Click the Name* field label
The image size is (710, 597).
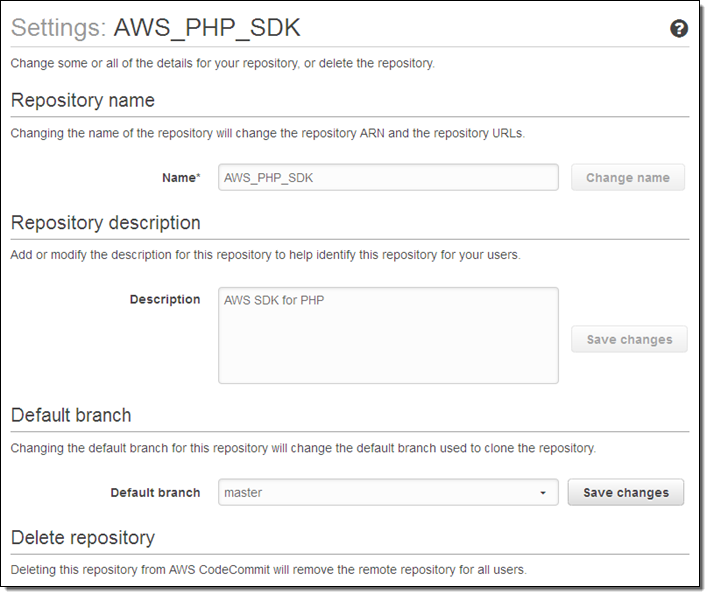tap(181, 177)
